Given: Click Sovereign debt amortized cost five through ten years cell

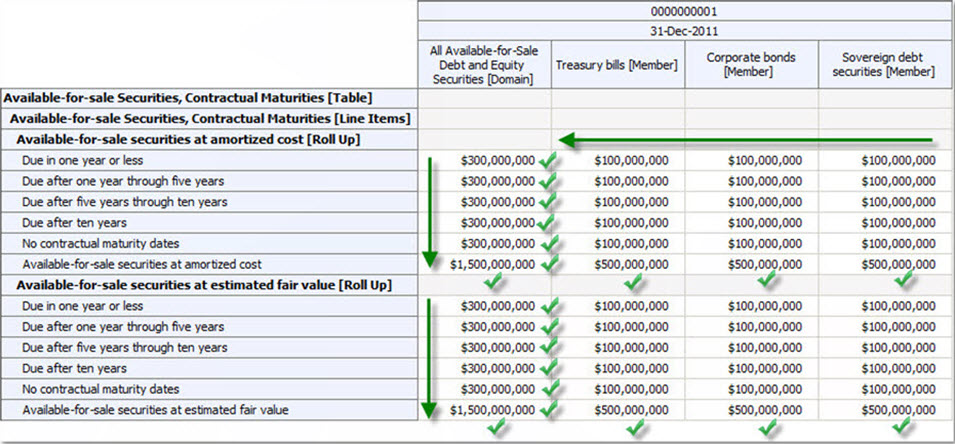Looking at the screenshot, I should [x=884, y=202].
